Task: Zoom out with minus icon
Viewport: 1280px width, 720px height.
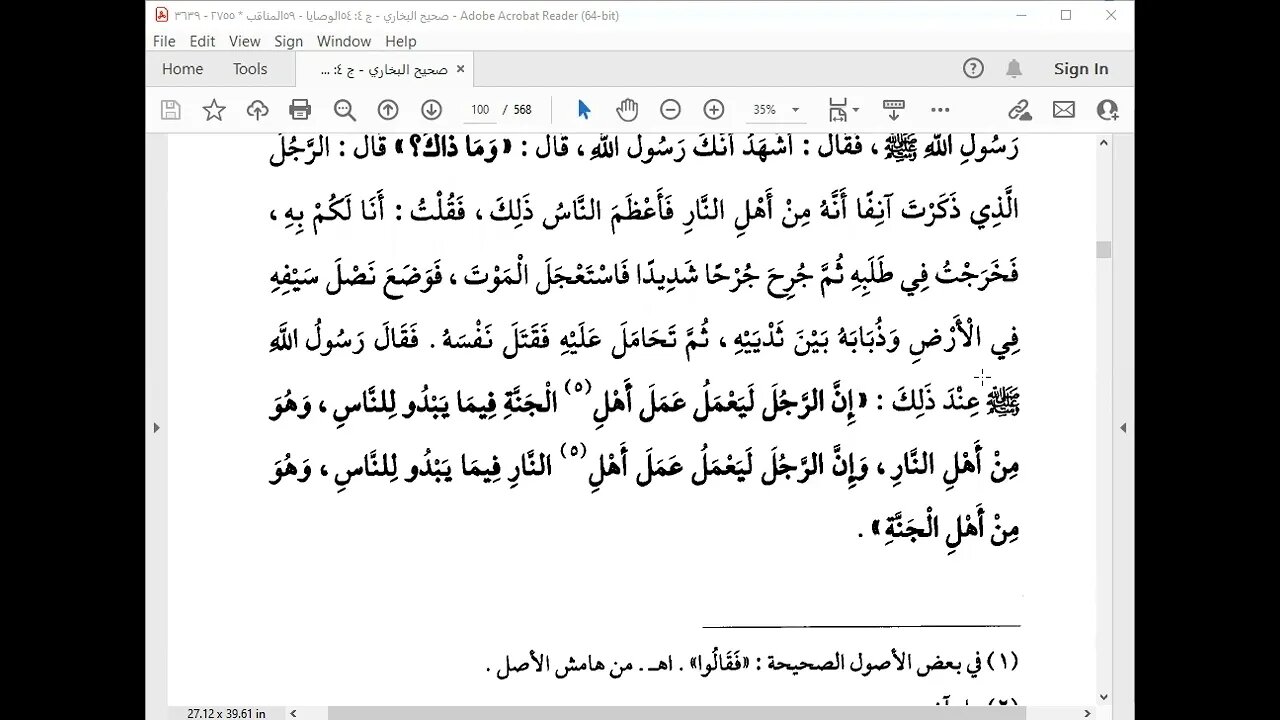Action: click(x=670, y=110)
